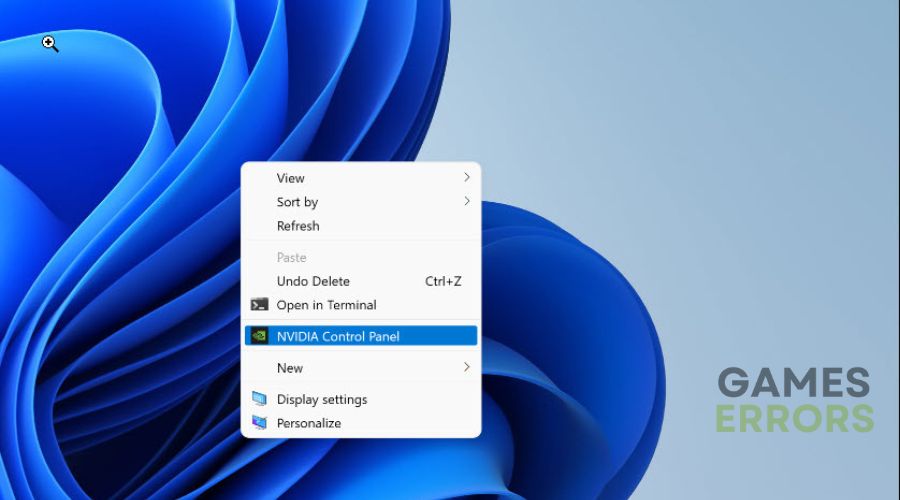Click the monitor icon beside Display settings
This screenshot has height=500, width=900.
click(259, 398)
